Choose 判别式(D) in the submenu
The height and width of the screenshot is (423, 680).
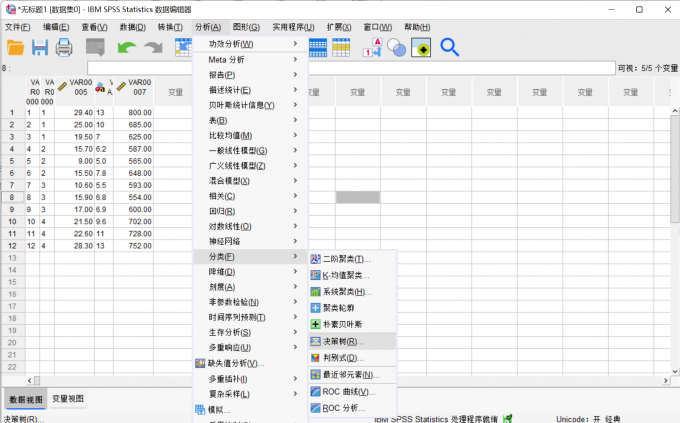coord(353,358)
